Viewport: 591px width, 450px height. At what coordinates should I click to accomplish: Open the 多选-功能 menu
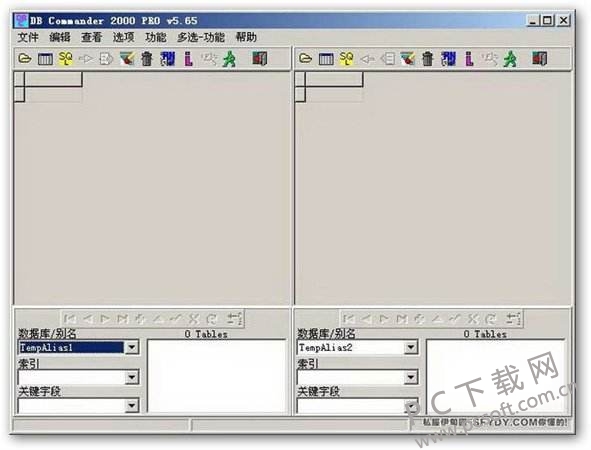(x=201, y=37)
